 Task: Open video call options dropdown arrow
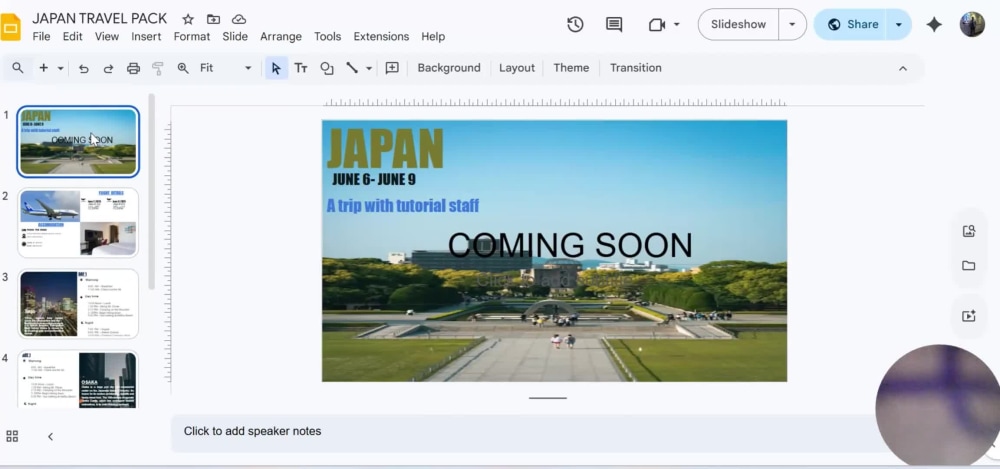[677, 24]
